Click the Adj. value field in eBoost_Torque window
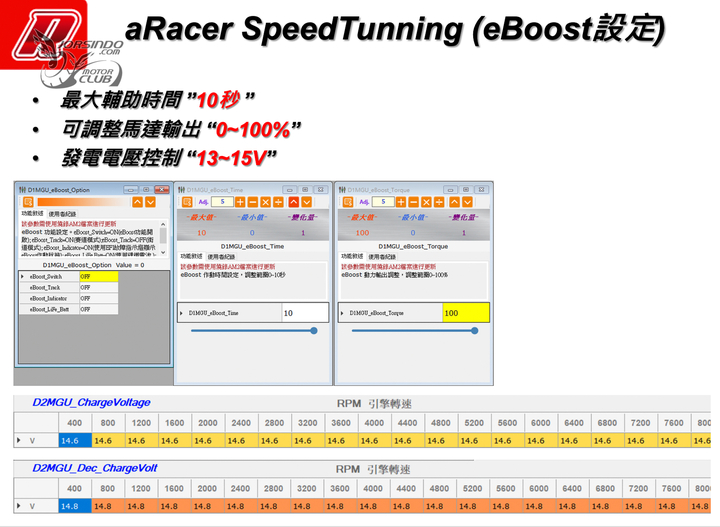The height and width of the screenshot is (527, 720). (383, 202)
